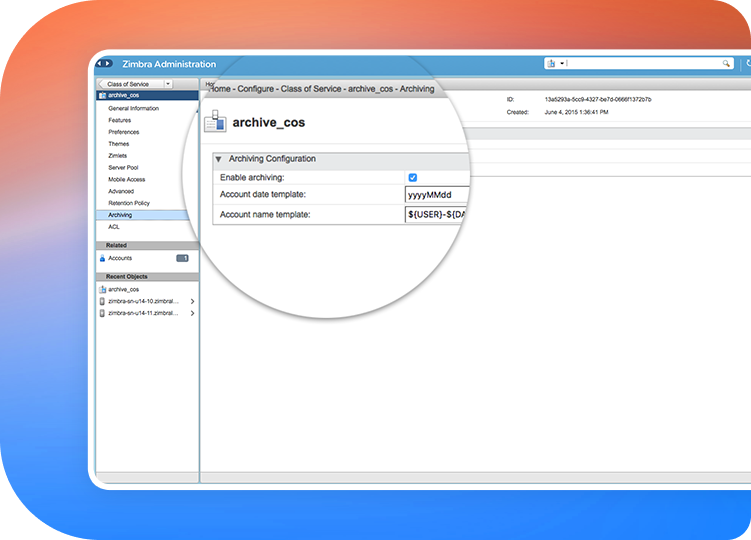Click the Enable archiving label
Screen dimensions: 751x540
[252, 178]
